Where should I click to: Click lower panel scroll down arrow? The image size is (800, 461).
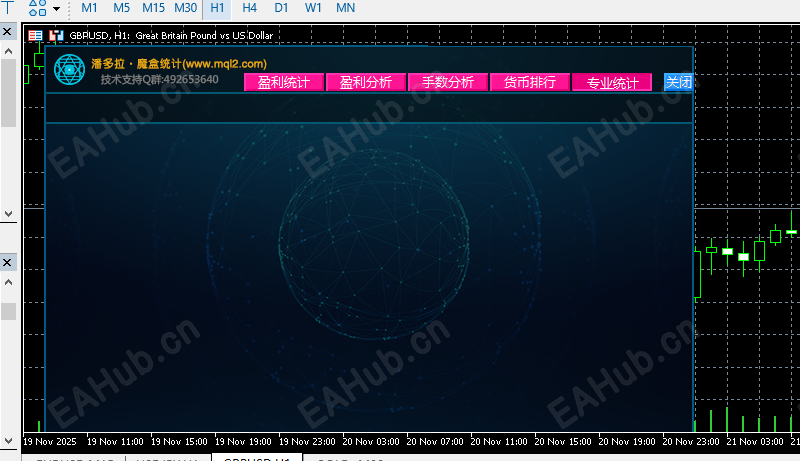tap(8, 441)
